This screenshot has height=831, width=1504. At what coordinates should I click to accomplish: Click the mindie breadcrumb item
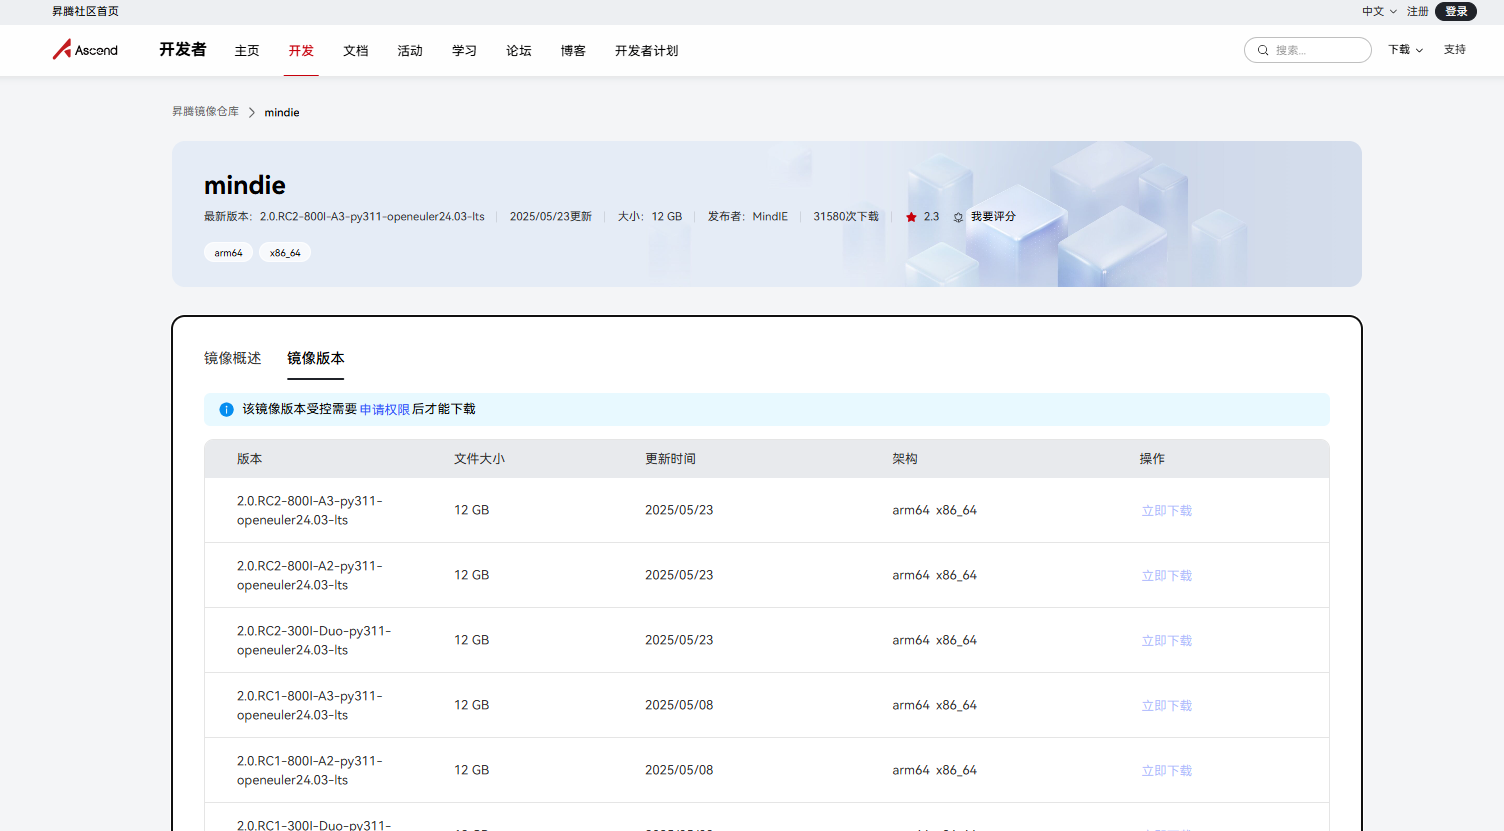pyautogui.click(x=282, y=113)
